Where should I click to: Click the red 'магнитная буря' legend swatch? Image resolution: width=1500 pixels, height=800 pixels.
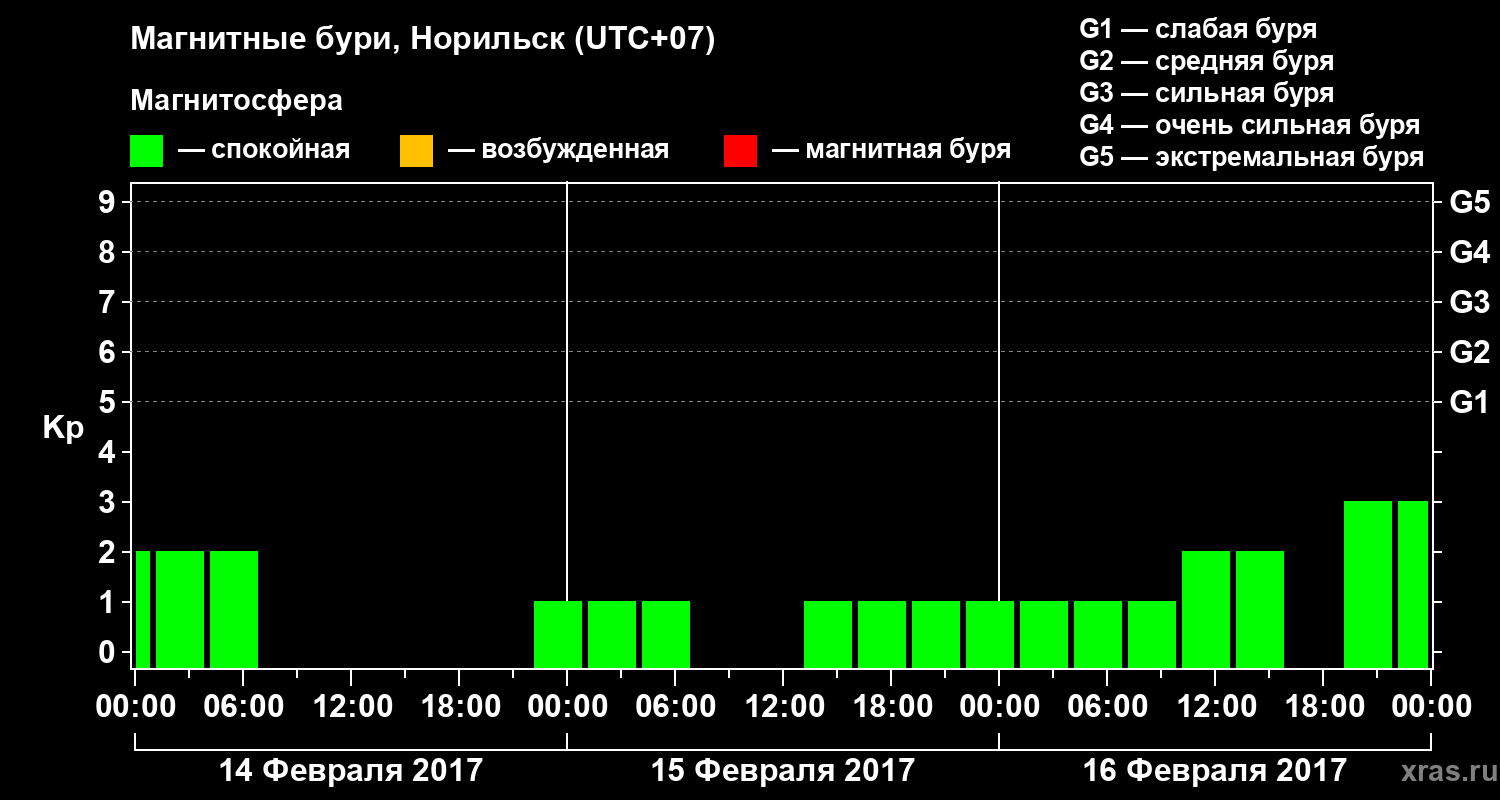pyautogui.click(x=740, y=151)
